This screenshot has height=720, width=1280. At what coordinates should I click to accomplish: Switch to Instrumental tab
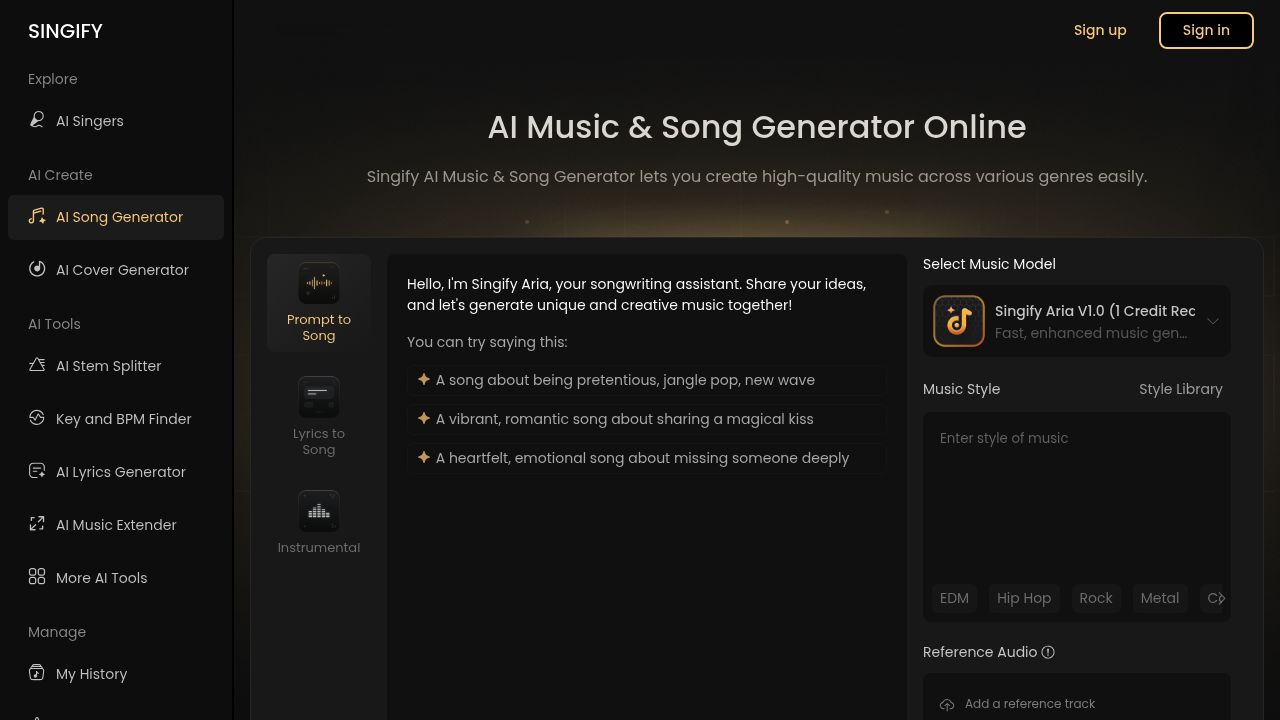319,523
